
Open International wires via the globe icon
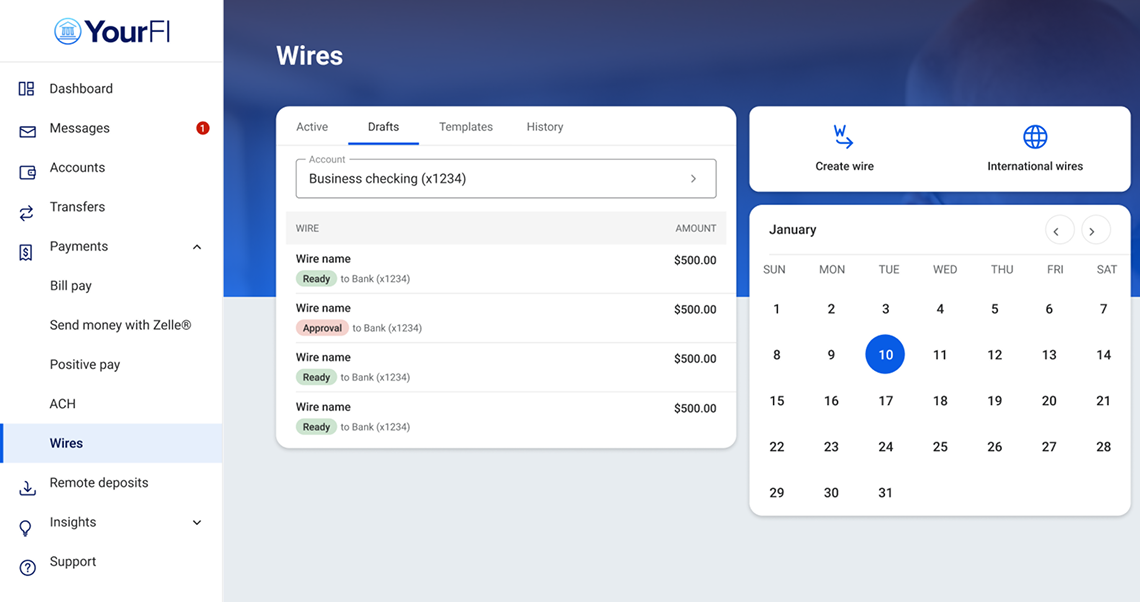pyautogui.click(x=1034, y=136)
